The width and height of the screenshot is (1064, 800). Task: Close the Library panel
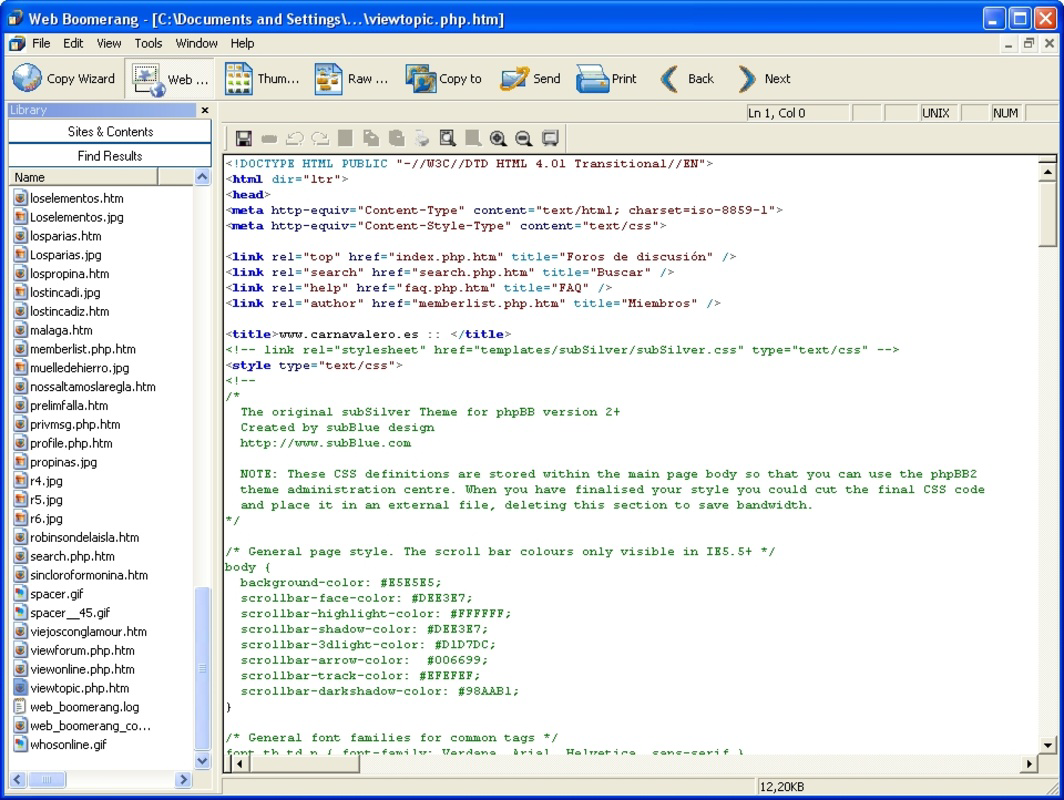pos(205,110)
